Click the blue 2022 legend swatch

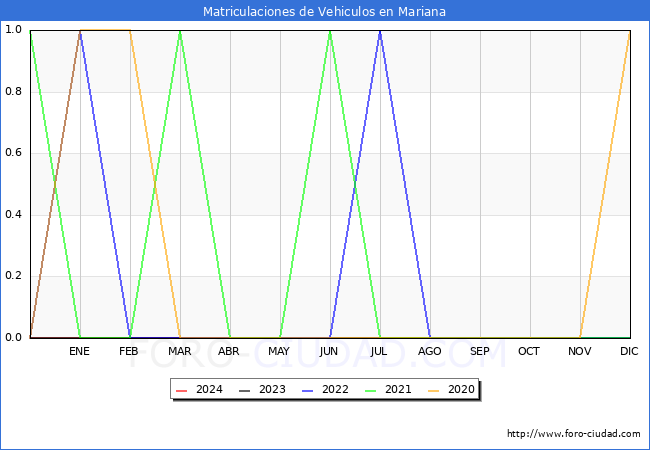pos(308,391)
